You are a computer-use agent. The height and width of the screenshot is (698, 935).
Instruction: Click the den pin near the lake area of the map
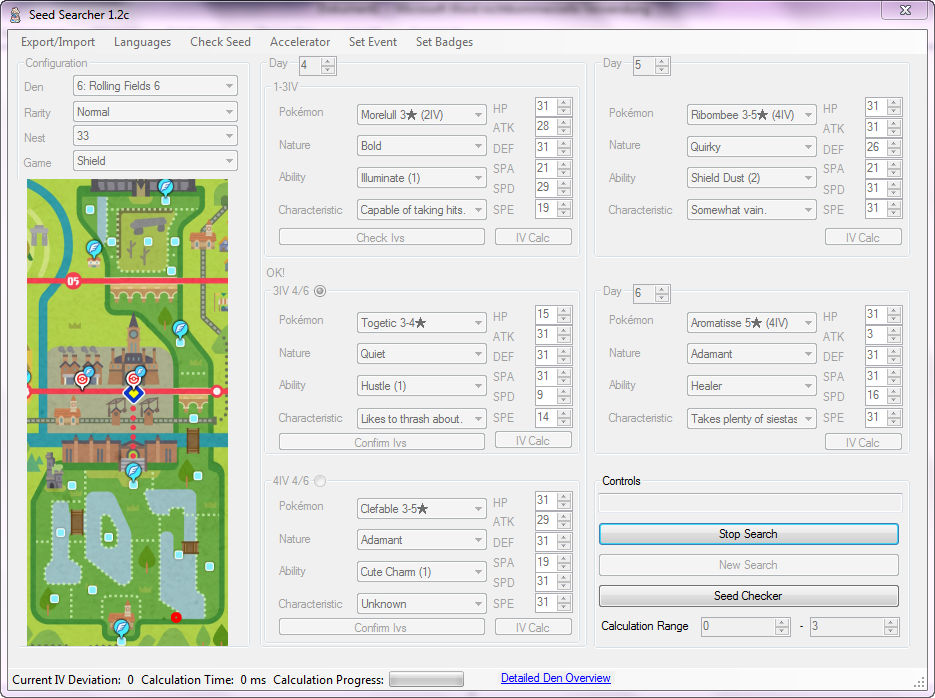pyautogui.click(x=133, y=471)
